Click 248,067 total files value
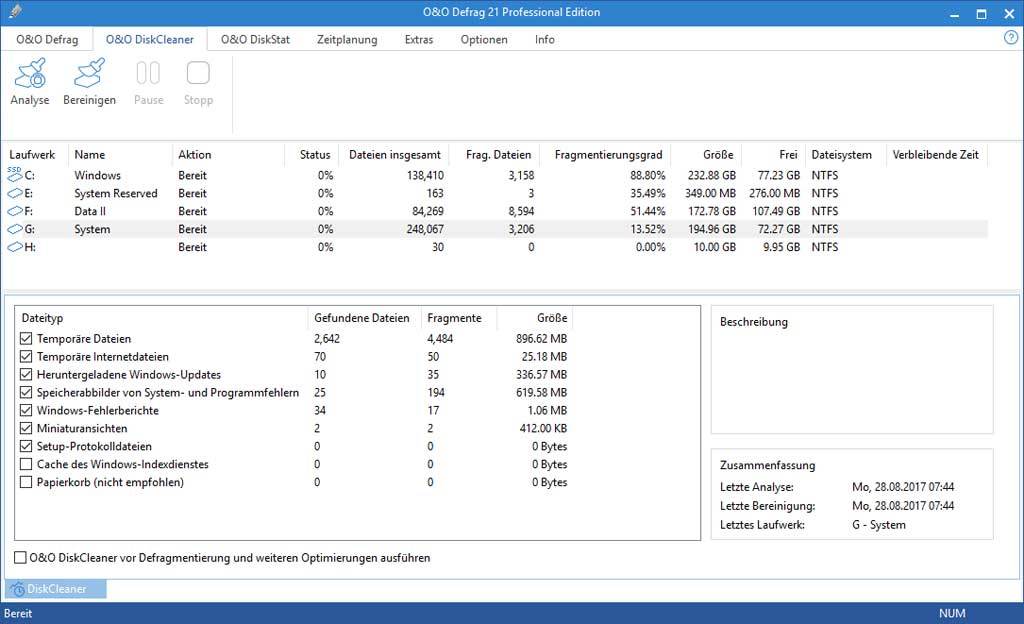The width and height of the screenshot is (1024, 624). [425, 229]
